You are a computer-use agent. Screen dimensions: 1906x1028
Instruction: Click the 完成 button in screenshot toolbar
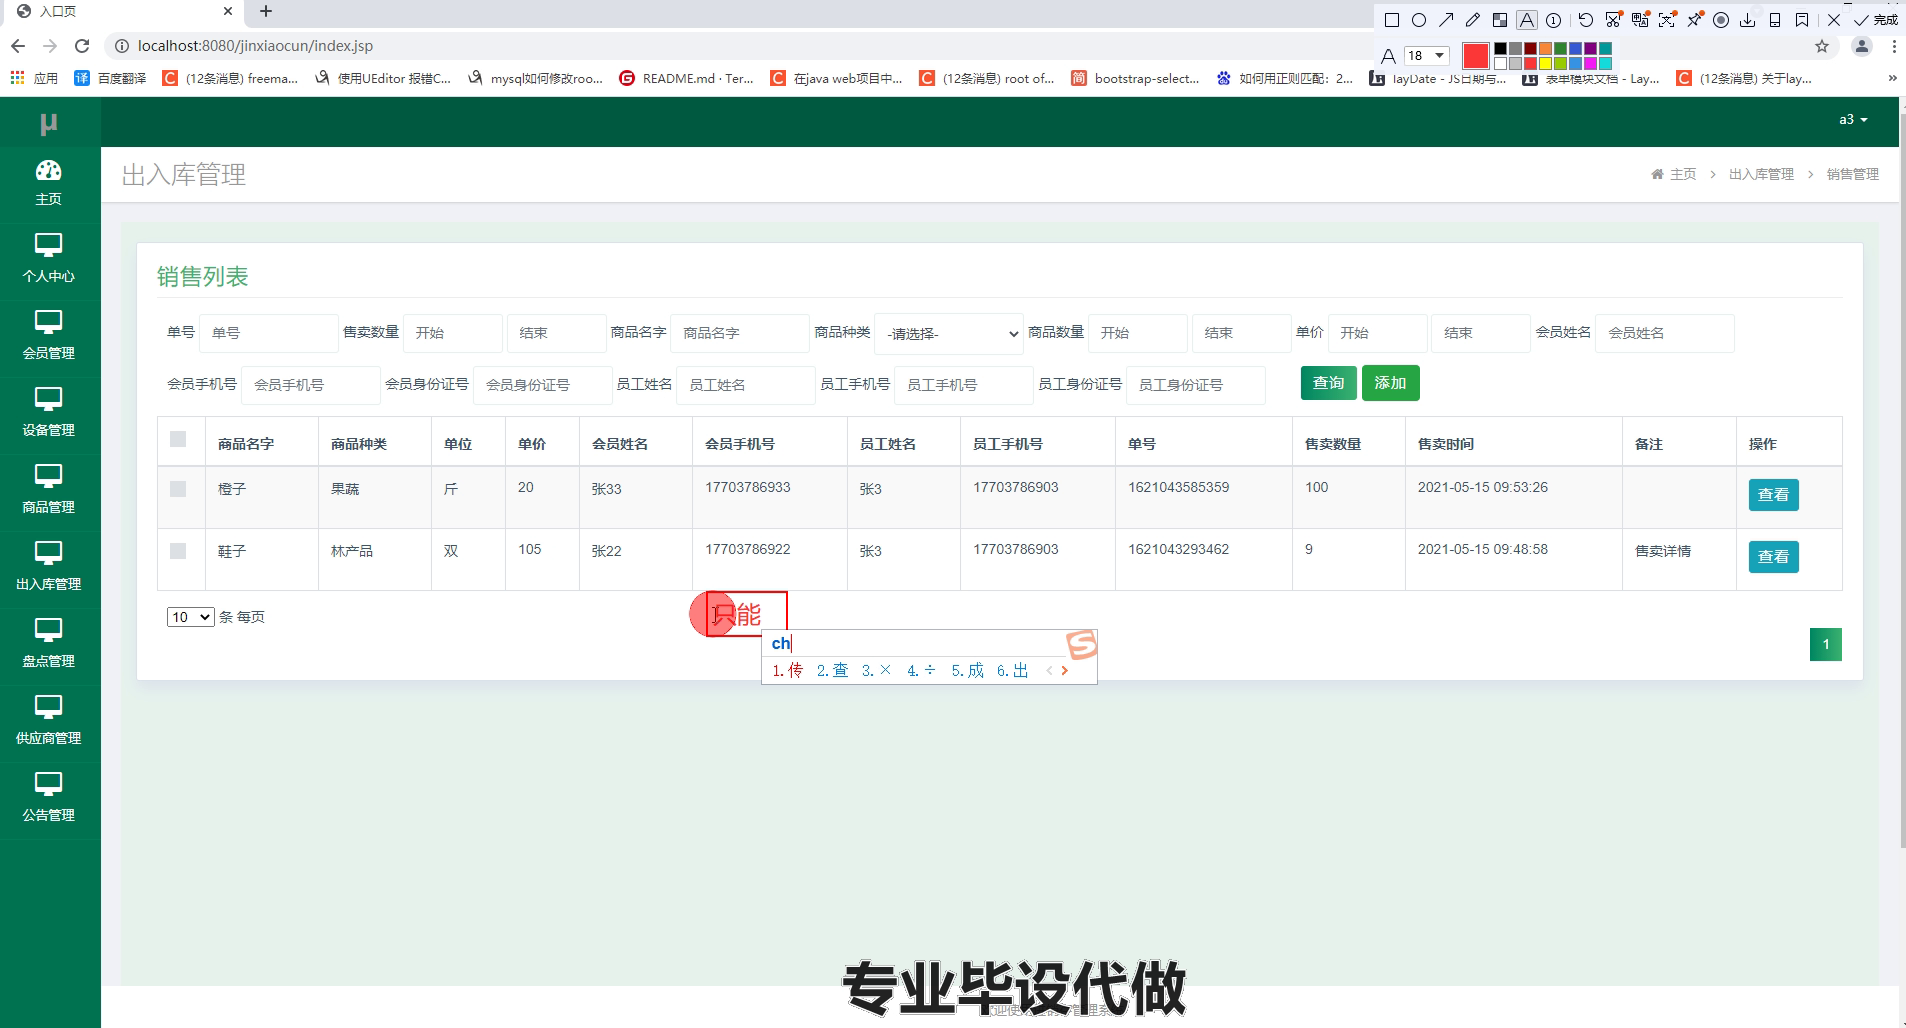[1876, 20]
